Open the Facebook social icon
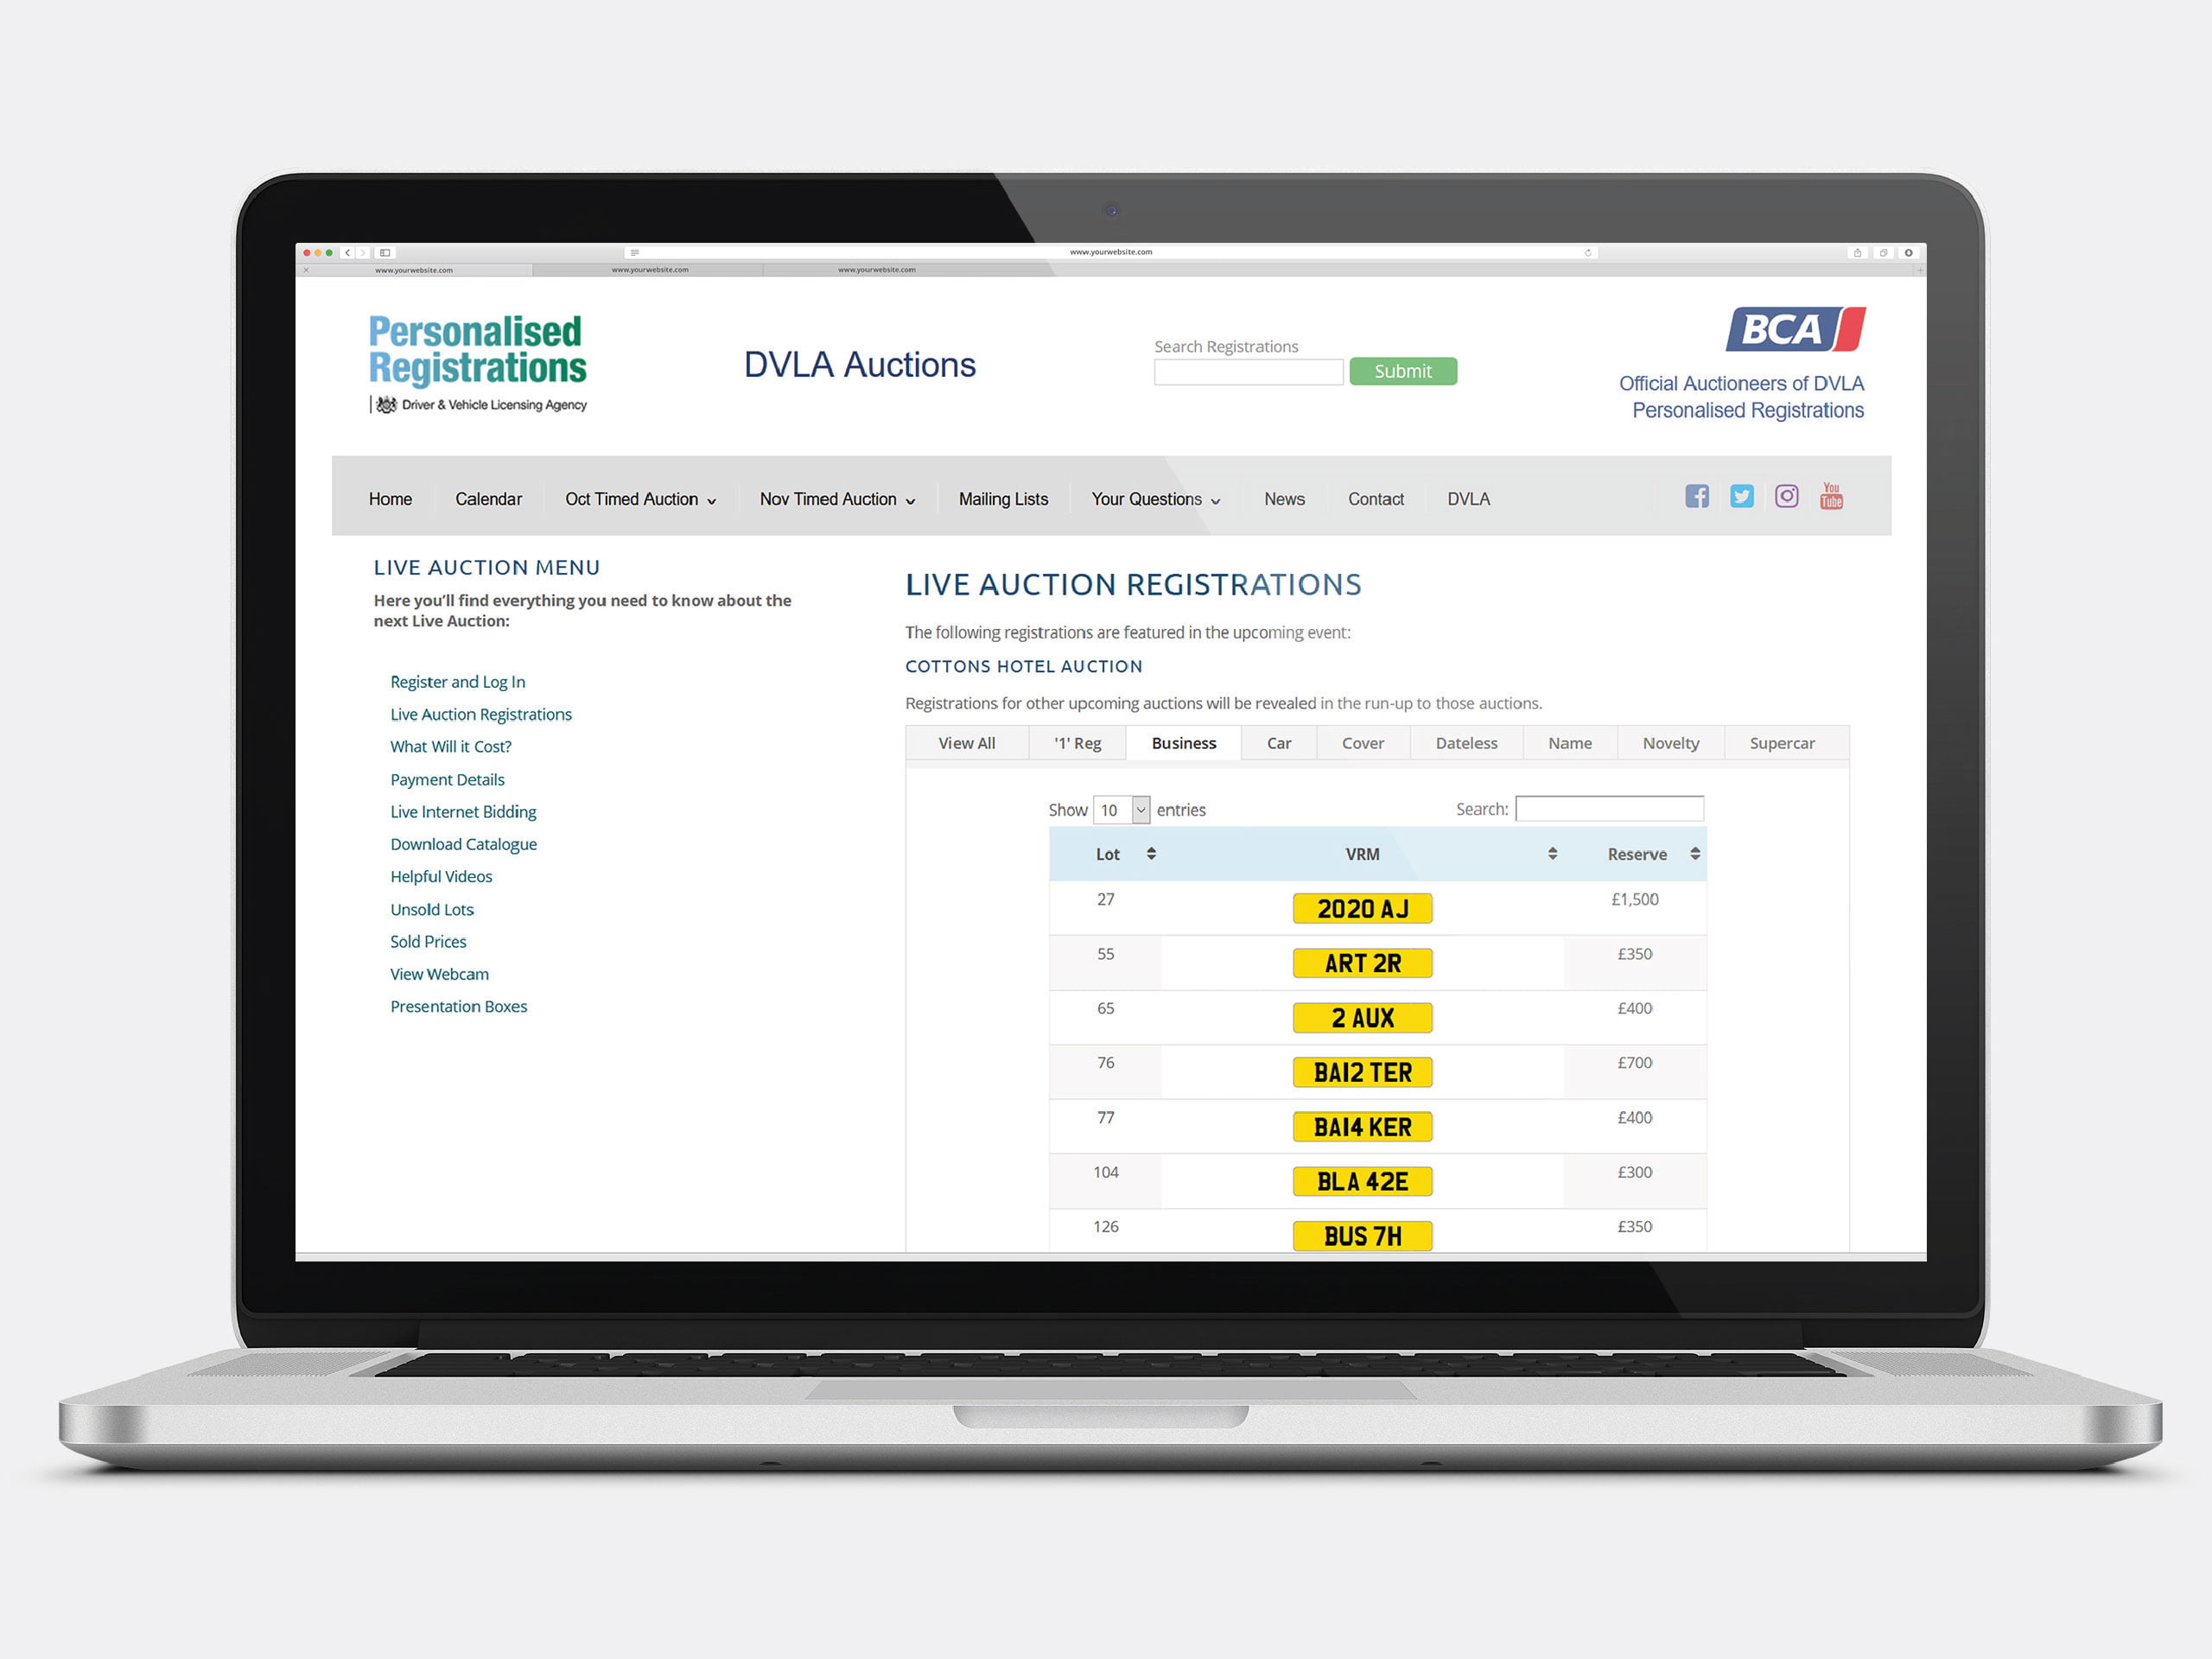This screenshot has width=2212, height=1659. [x=1696, y=496]
